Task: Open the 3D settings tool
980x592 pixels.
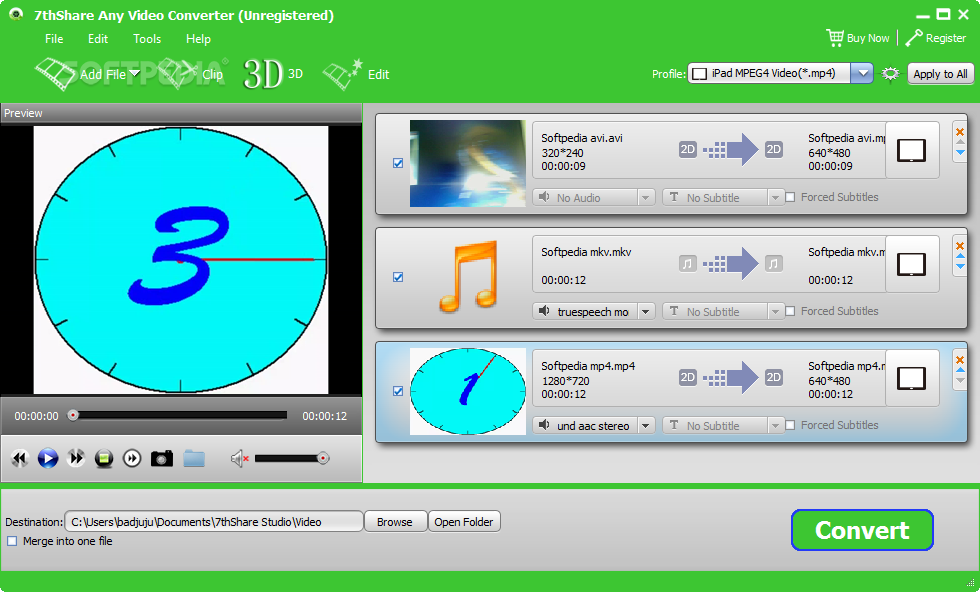Action: coord(273,74)
